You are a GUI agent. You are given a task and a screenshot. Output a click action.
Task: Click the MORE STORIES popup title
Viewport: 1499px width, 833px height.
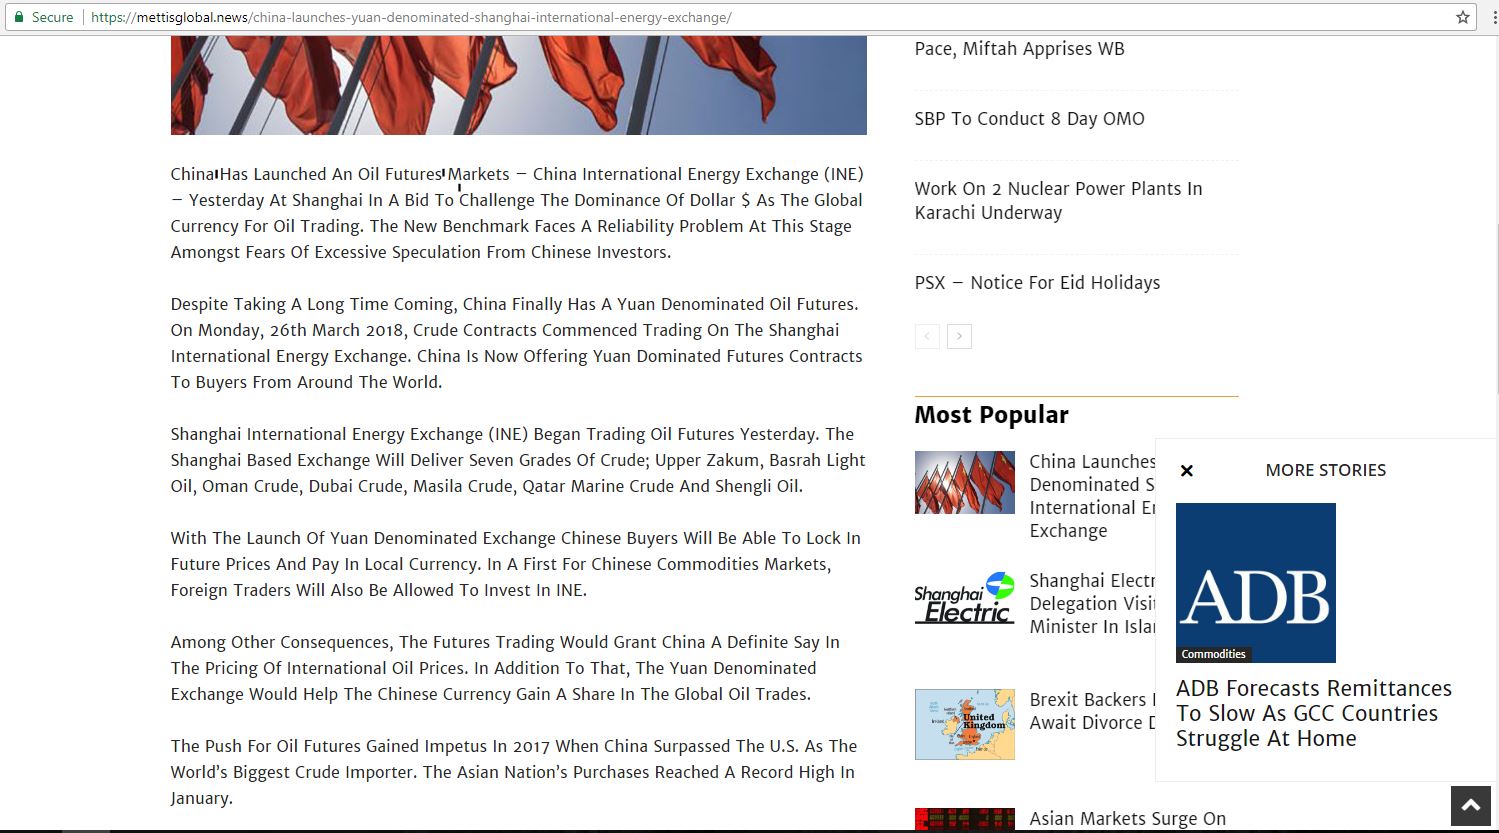(x=1325, y=470)
